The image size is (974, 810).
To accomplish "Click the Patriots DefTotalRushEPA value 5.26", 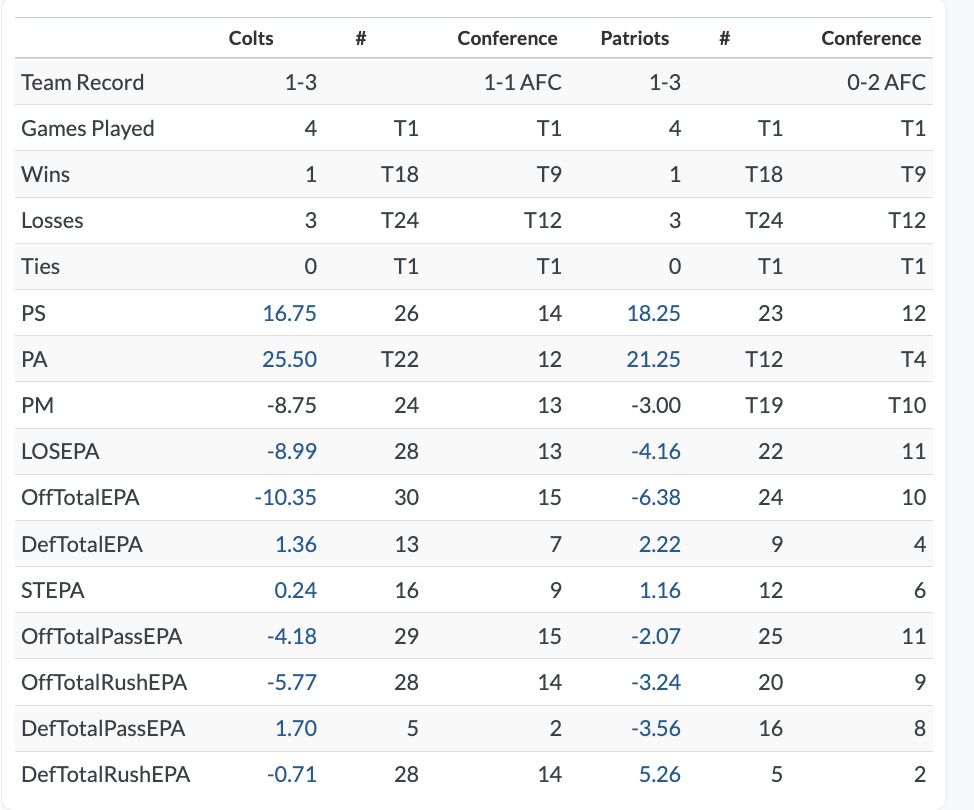I will [660, 774].
